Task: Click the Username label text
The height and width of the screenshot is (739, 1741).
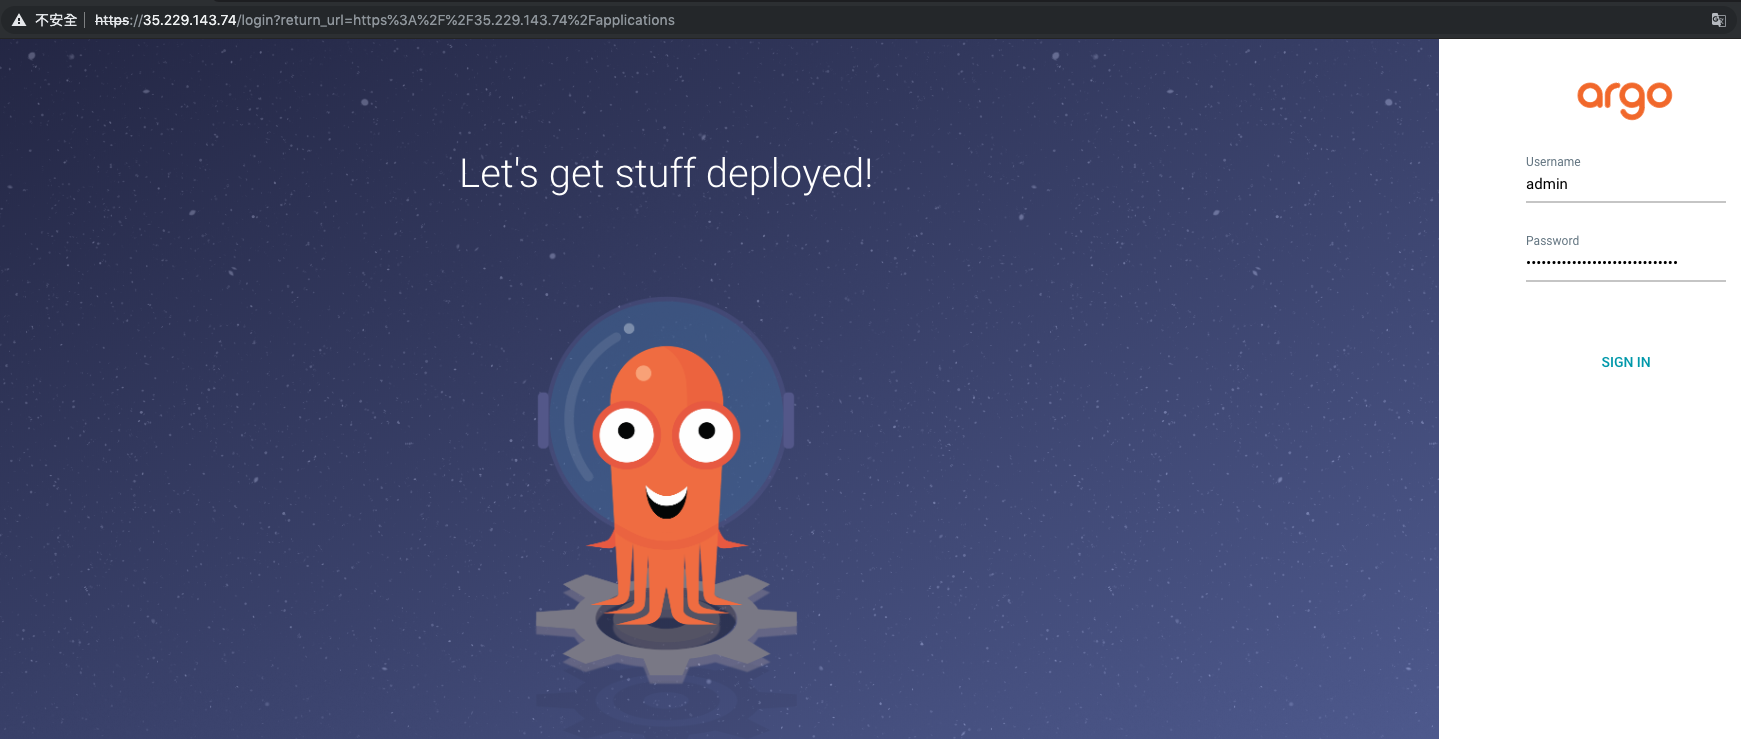Action: [1552, 162]
